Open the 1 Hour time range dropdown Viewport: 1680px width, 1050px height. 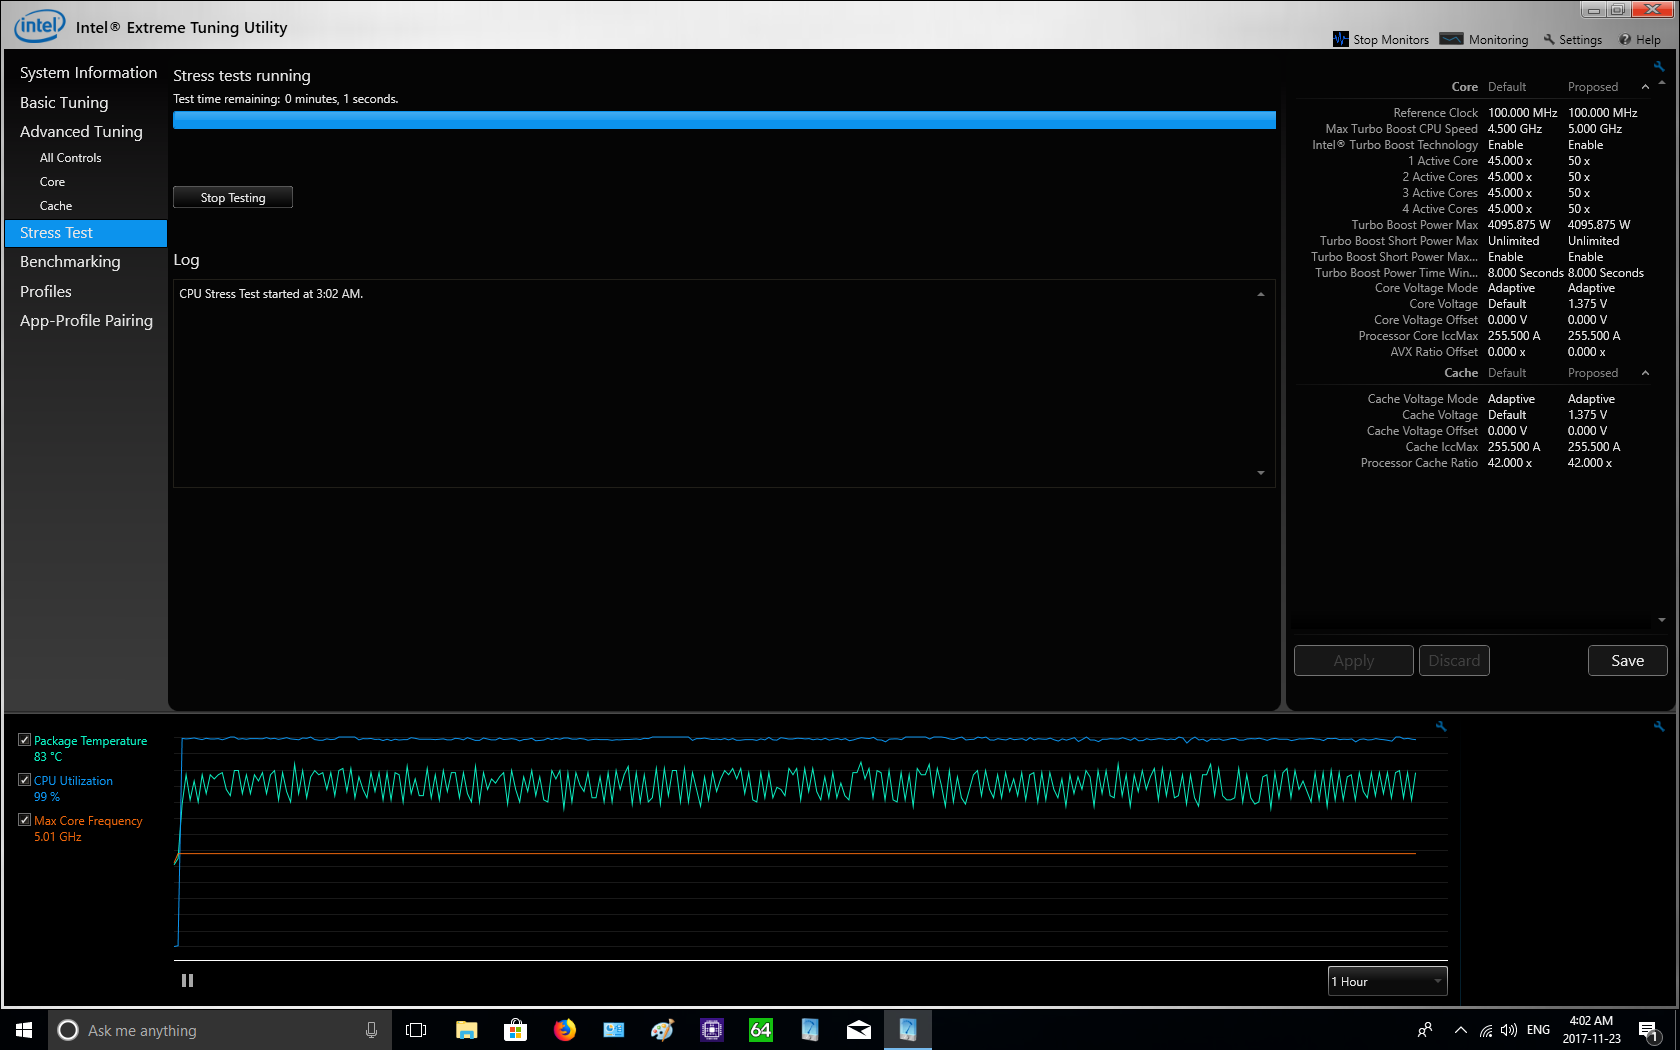[x=1387, y=981]
